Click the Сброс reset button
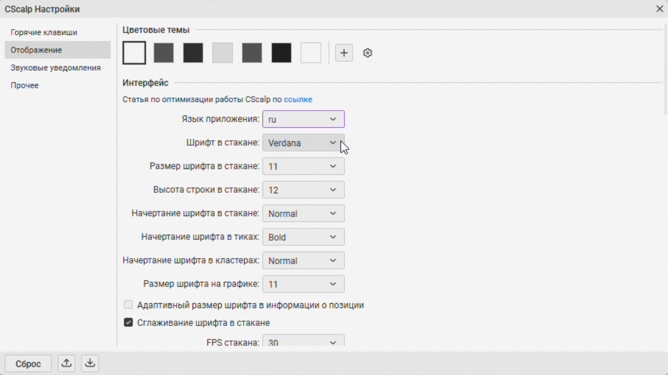 [28, 363]
